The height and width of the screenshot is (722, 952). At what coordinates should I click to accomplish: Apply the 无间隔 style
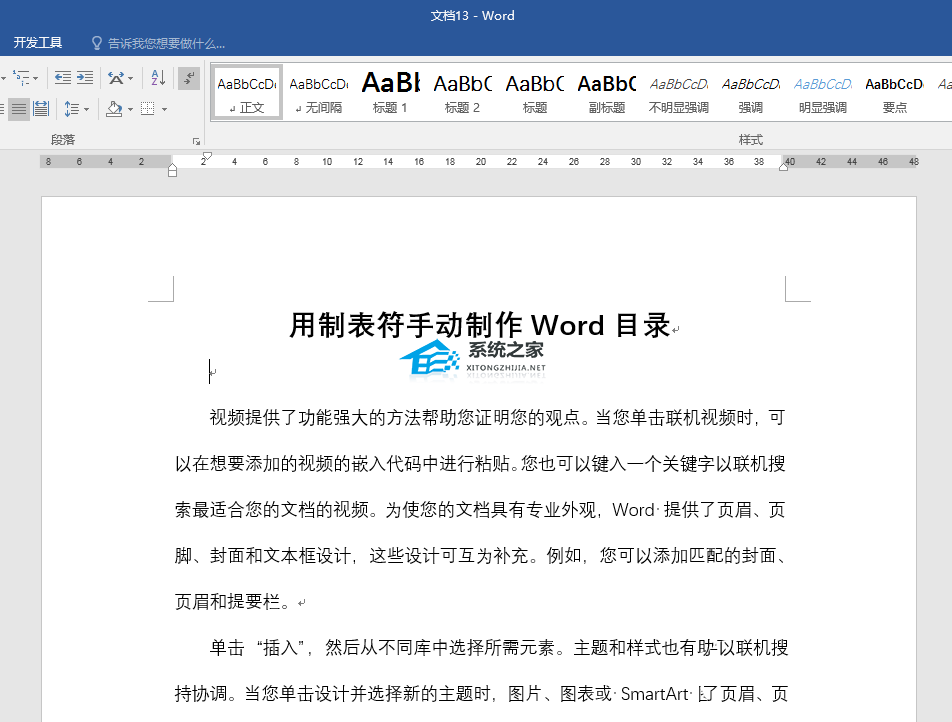pyautogui.click(x=318, y=92)
